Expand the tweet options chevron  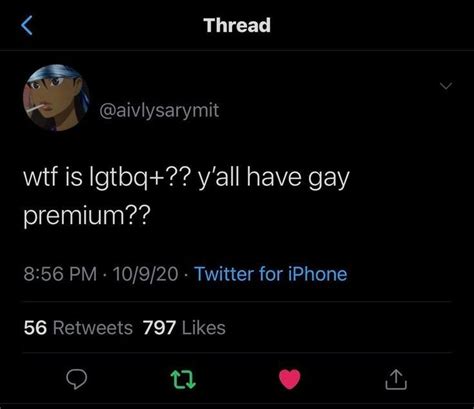click(446, 86)
